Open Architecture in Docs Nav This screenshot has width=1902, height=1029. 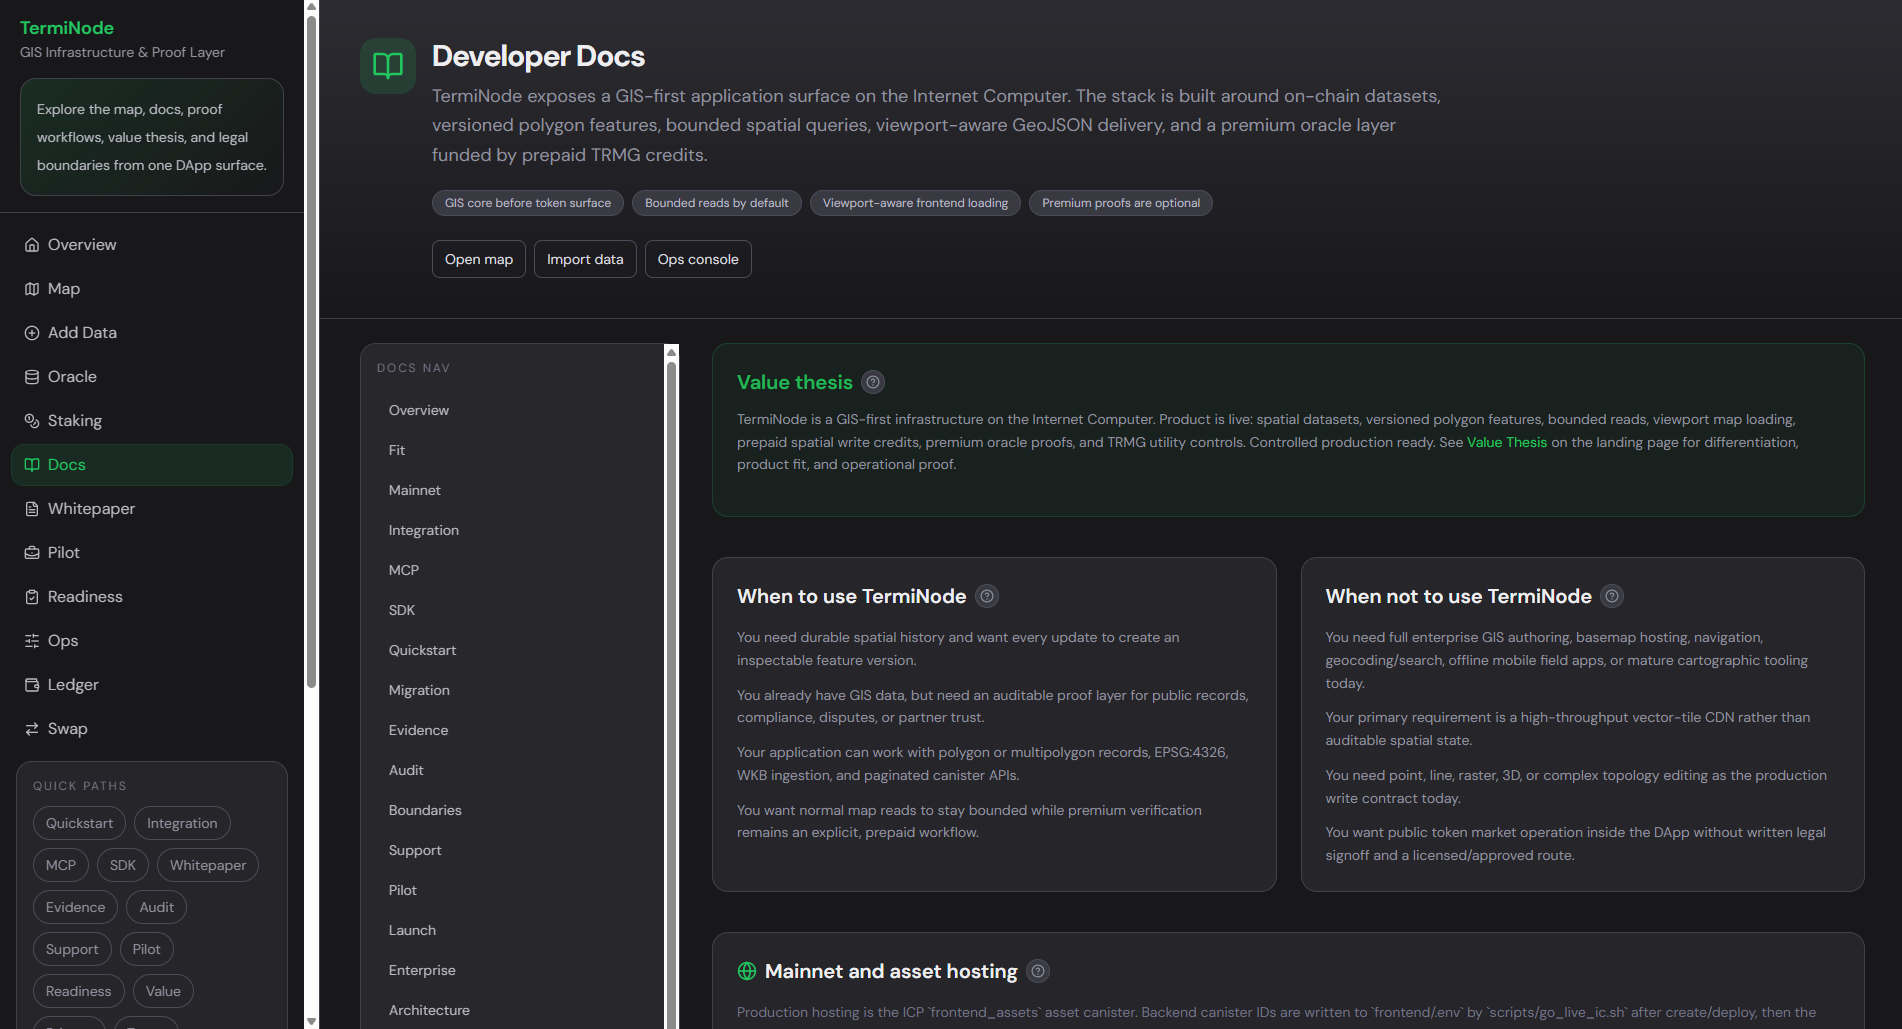[x=512, y=1010]
